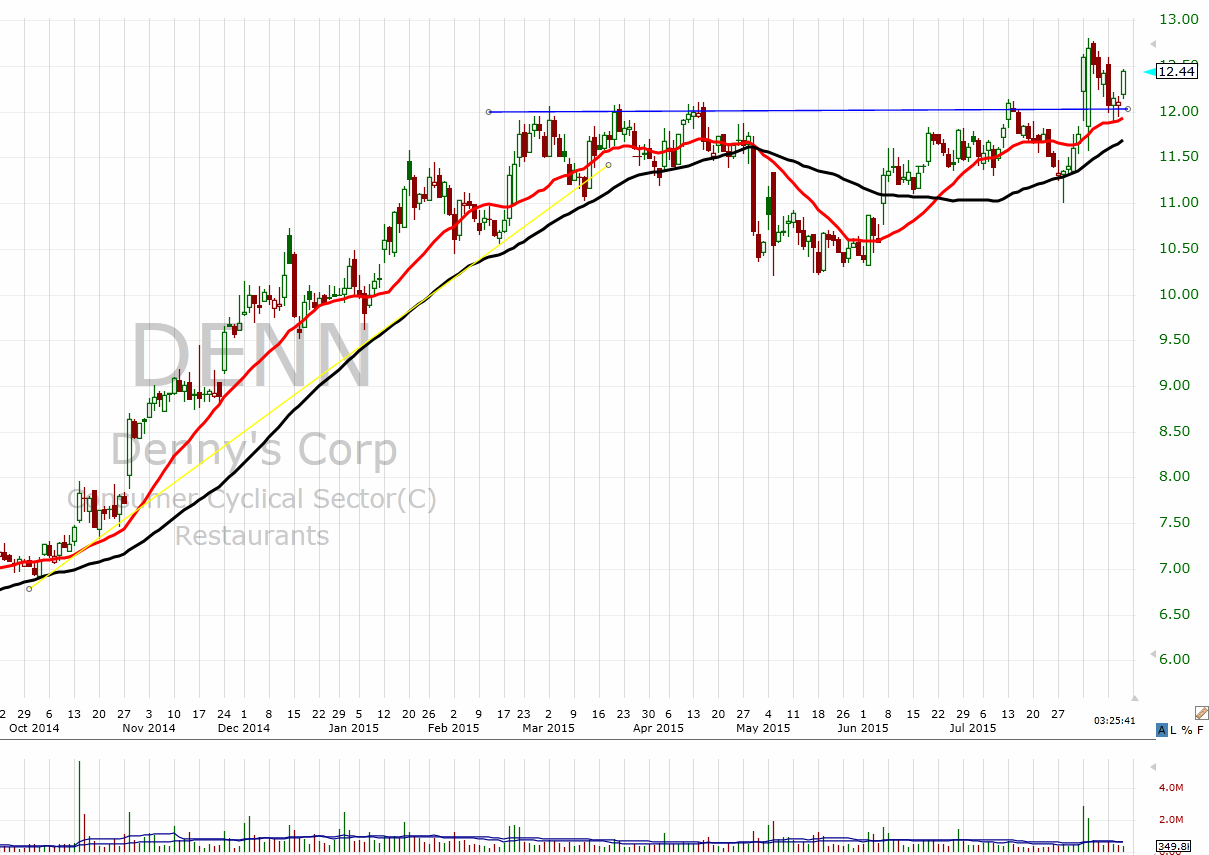Click the 2.0M volume axis label
The image size is (1209, 855).
click(x=1172, y=820)
